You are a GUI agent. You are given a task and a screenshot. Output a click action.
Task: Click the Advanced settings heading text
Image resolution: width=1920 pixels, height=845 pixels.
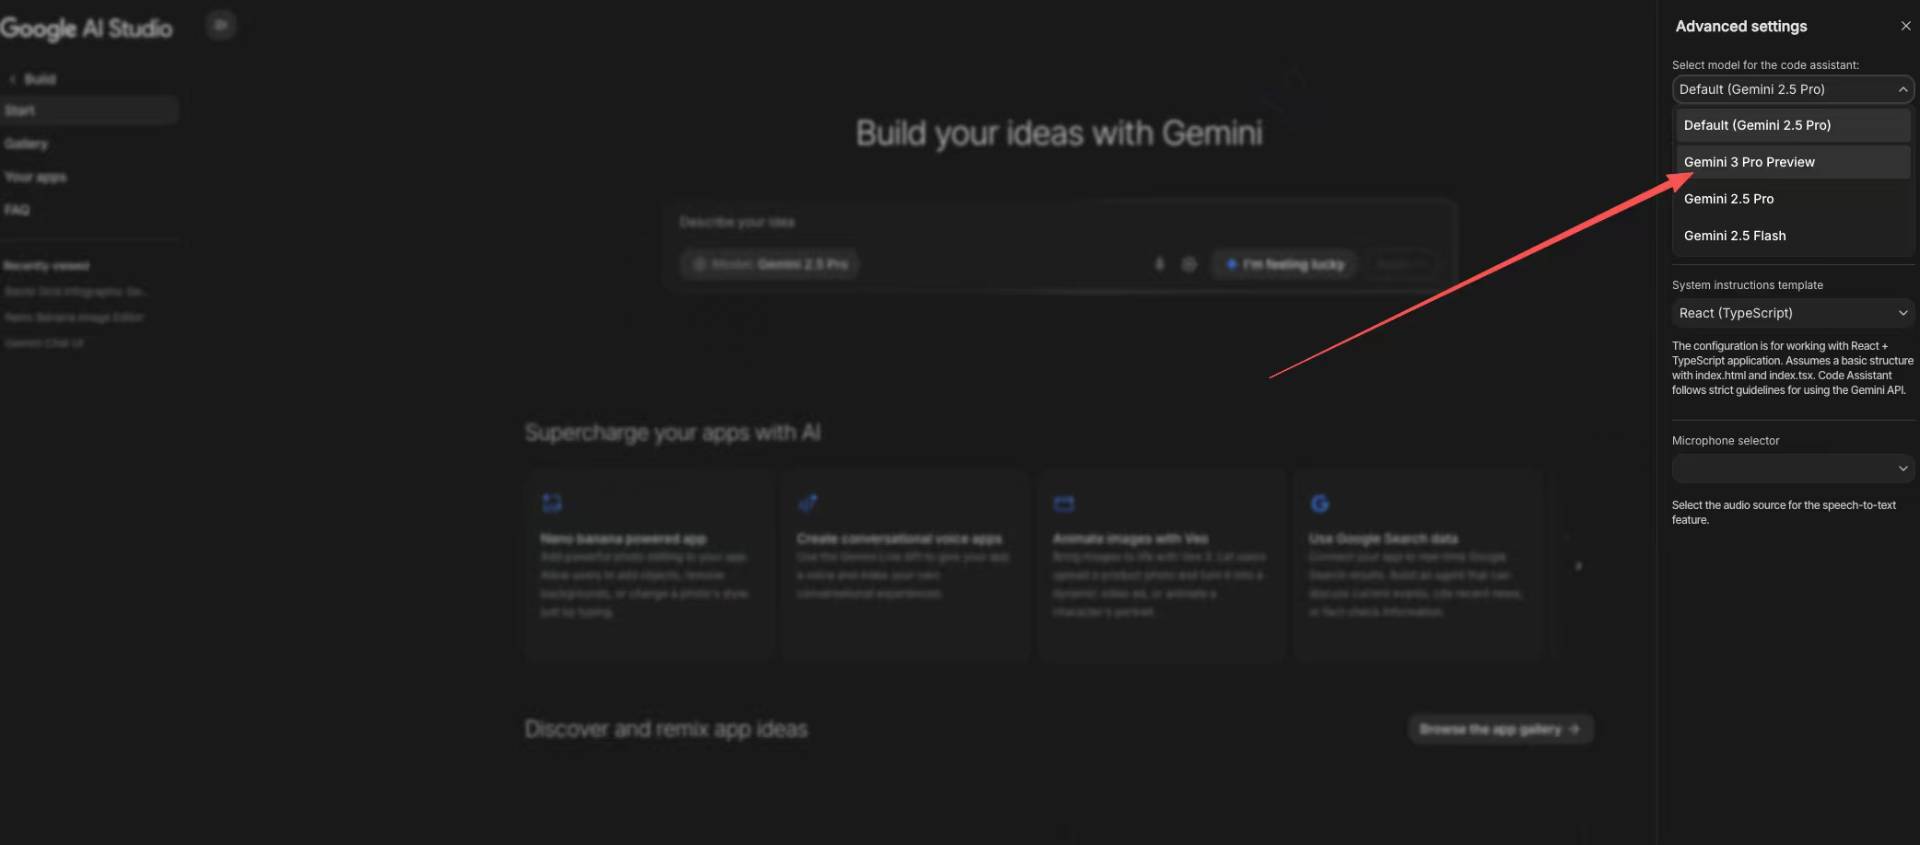click(1741, 26)
